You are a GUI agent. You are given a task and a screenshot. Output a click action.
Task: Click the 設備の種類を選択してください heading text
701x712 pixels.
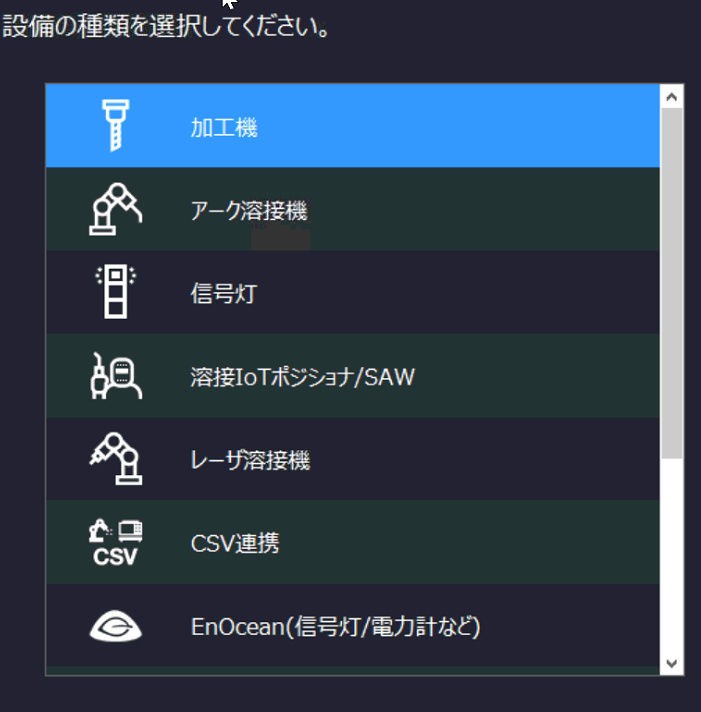(x=167, y=26)
